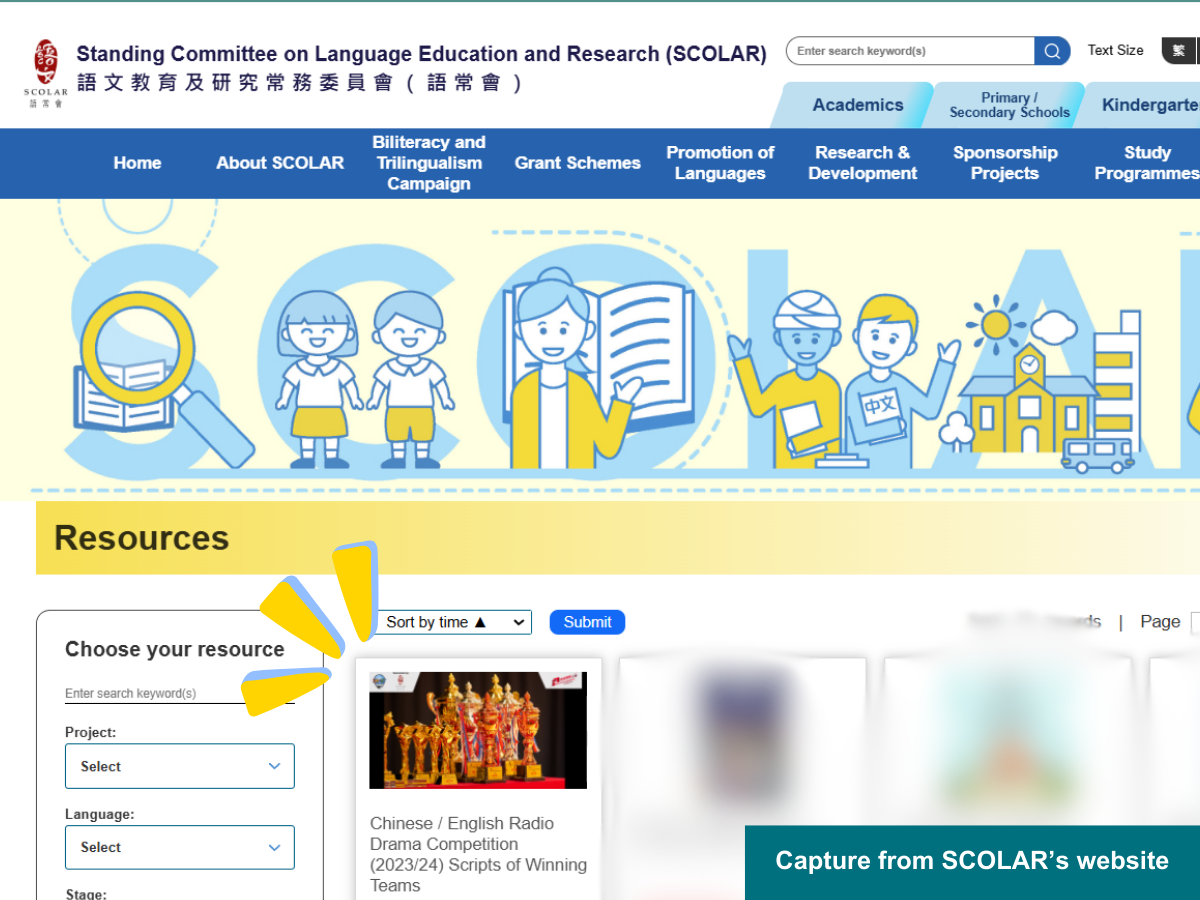Viewport: 1200px width, 900px height.
Task: Open Sponsorship Projects menu
Action: point(1005,163)
